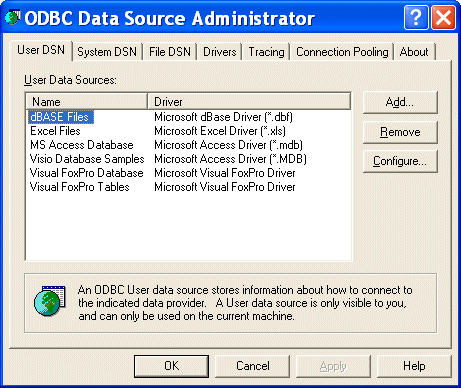
Task: Click the FoxPro driver cell for FoxPro Tables
Action: (x=225, y=187)
